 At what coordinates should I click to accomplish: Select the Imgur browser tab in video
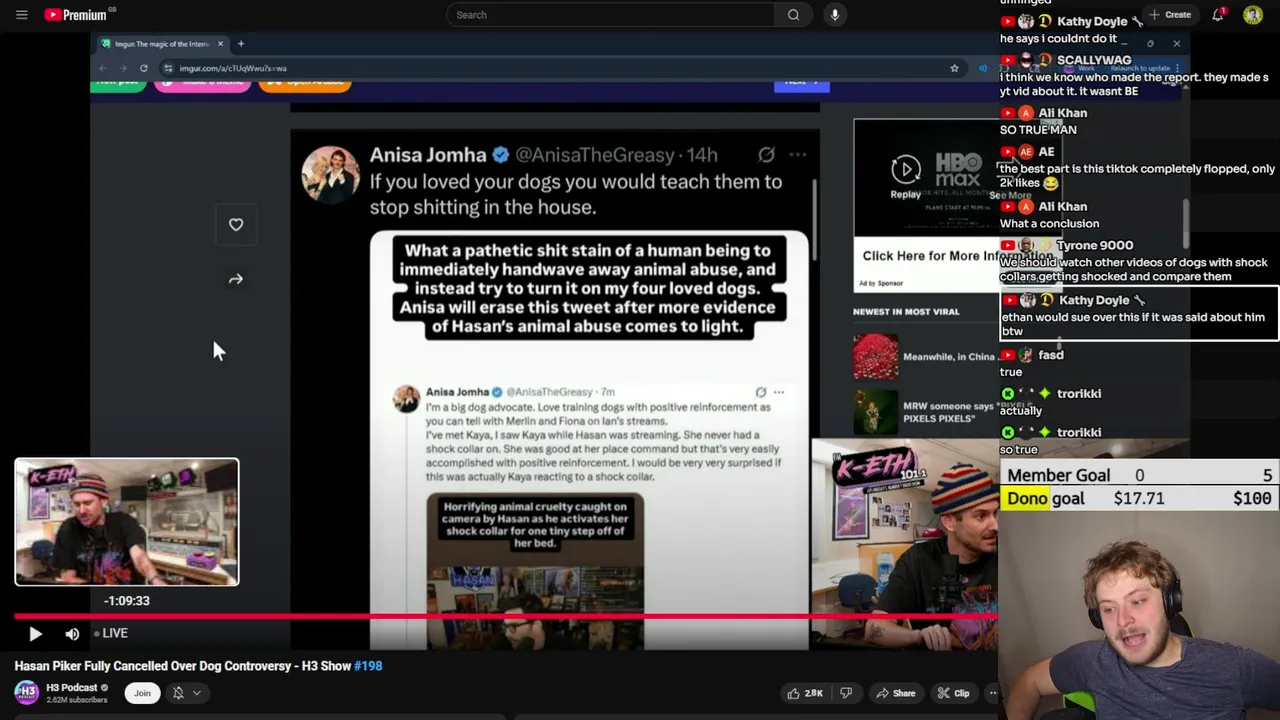pos(160,44)
